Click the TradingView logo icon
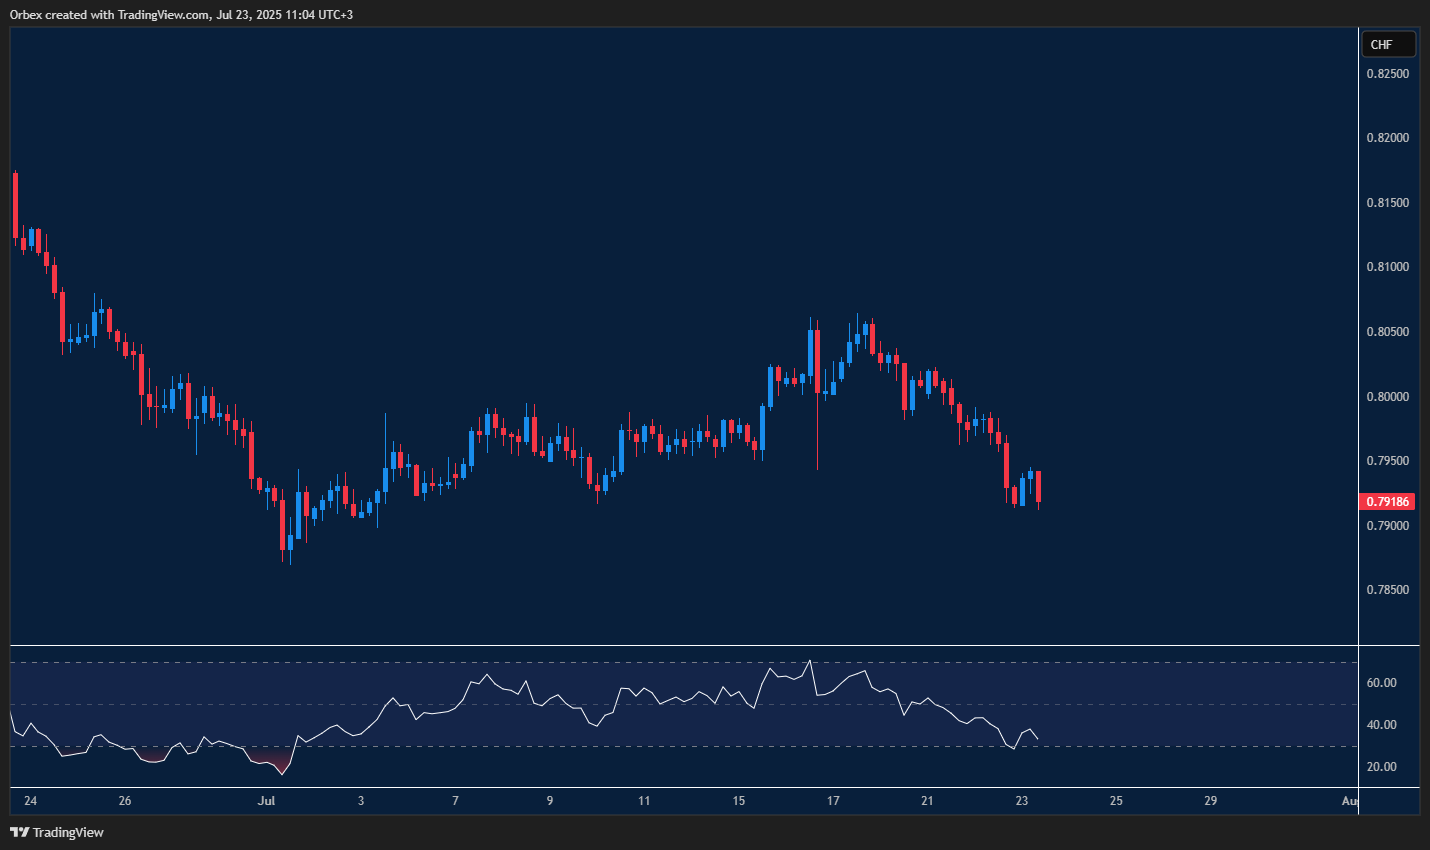This screenshot has height=850, width=1430. pyautogui.click(x=20, y=832)
